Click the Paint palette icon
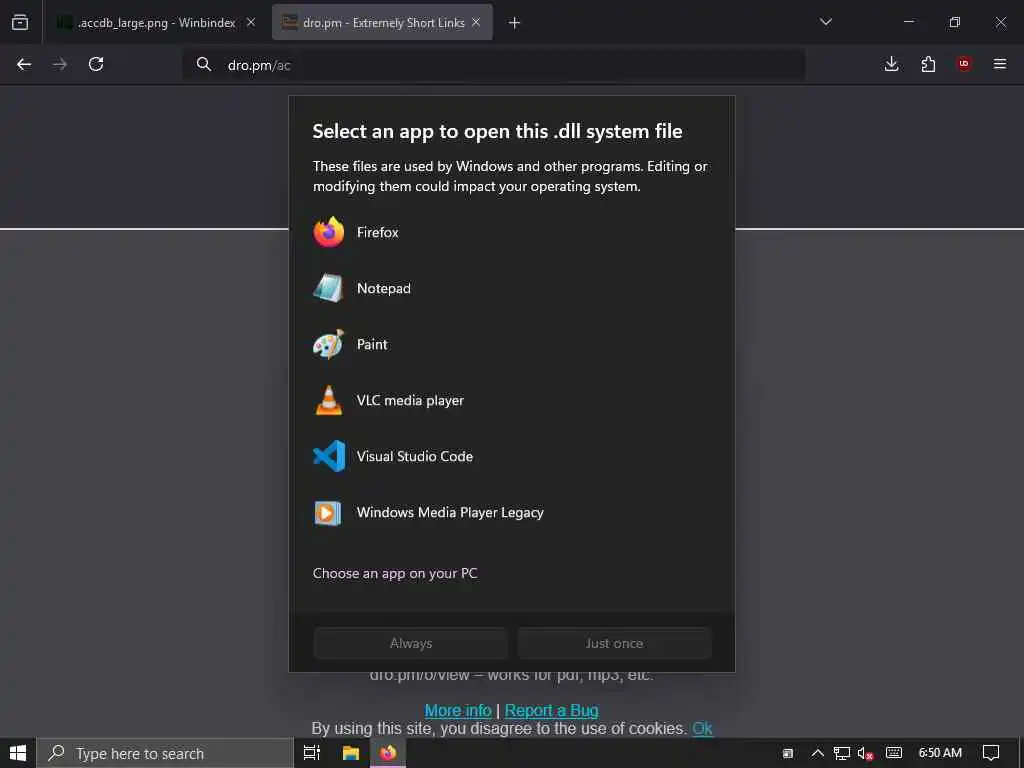 [x=328, y=344]
